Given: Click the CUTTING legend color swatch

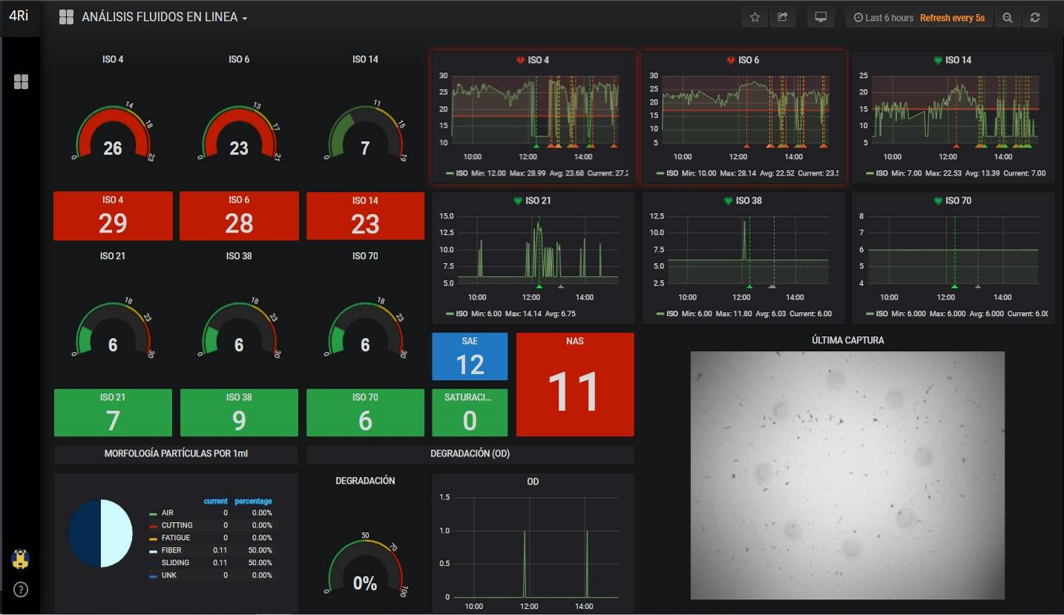Looking at the screenshot, I should (x=153, y=526).
